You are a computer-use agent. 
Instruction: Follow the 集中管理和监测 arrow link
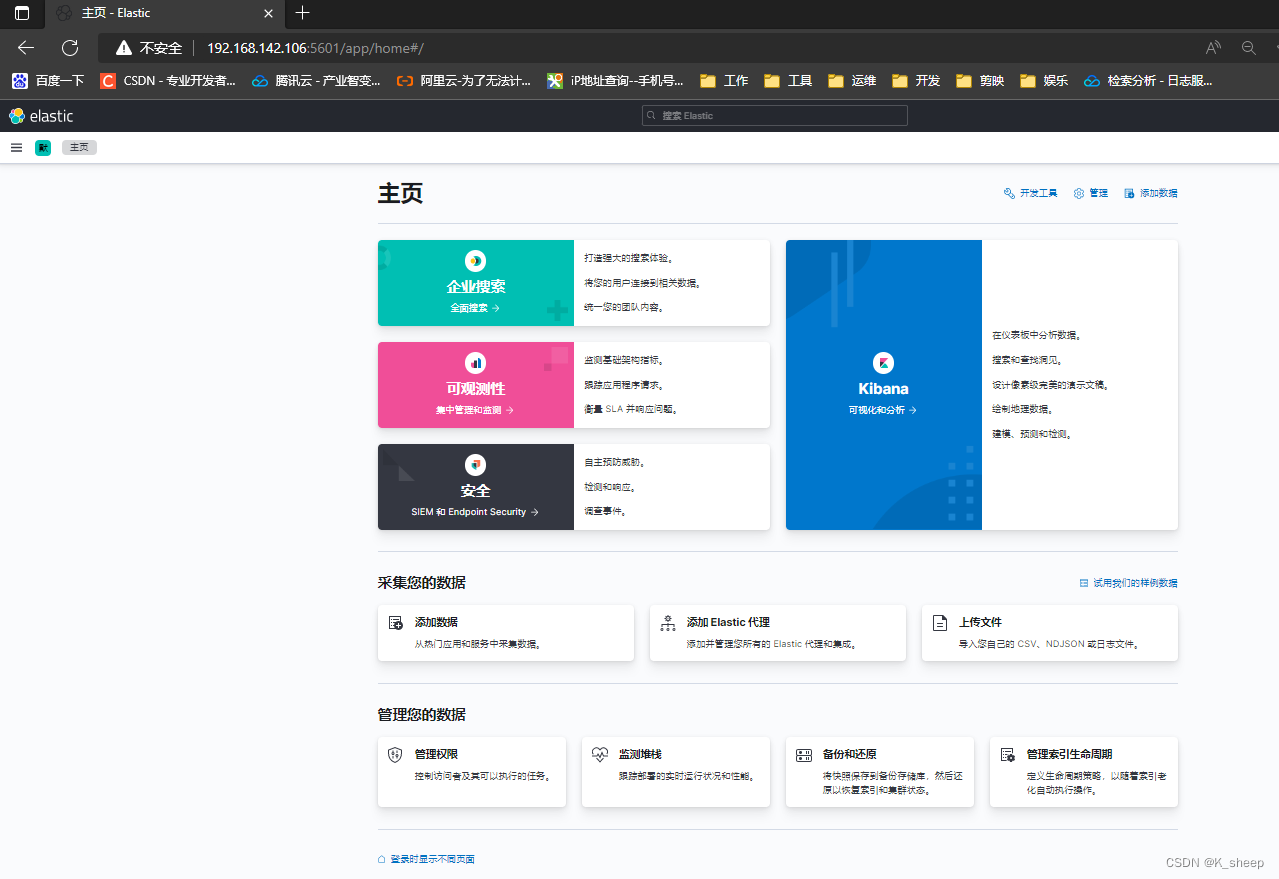(x=475, y=410)
